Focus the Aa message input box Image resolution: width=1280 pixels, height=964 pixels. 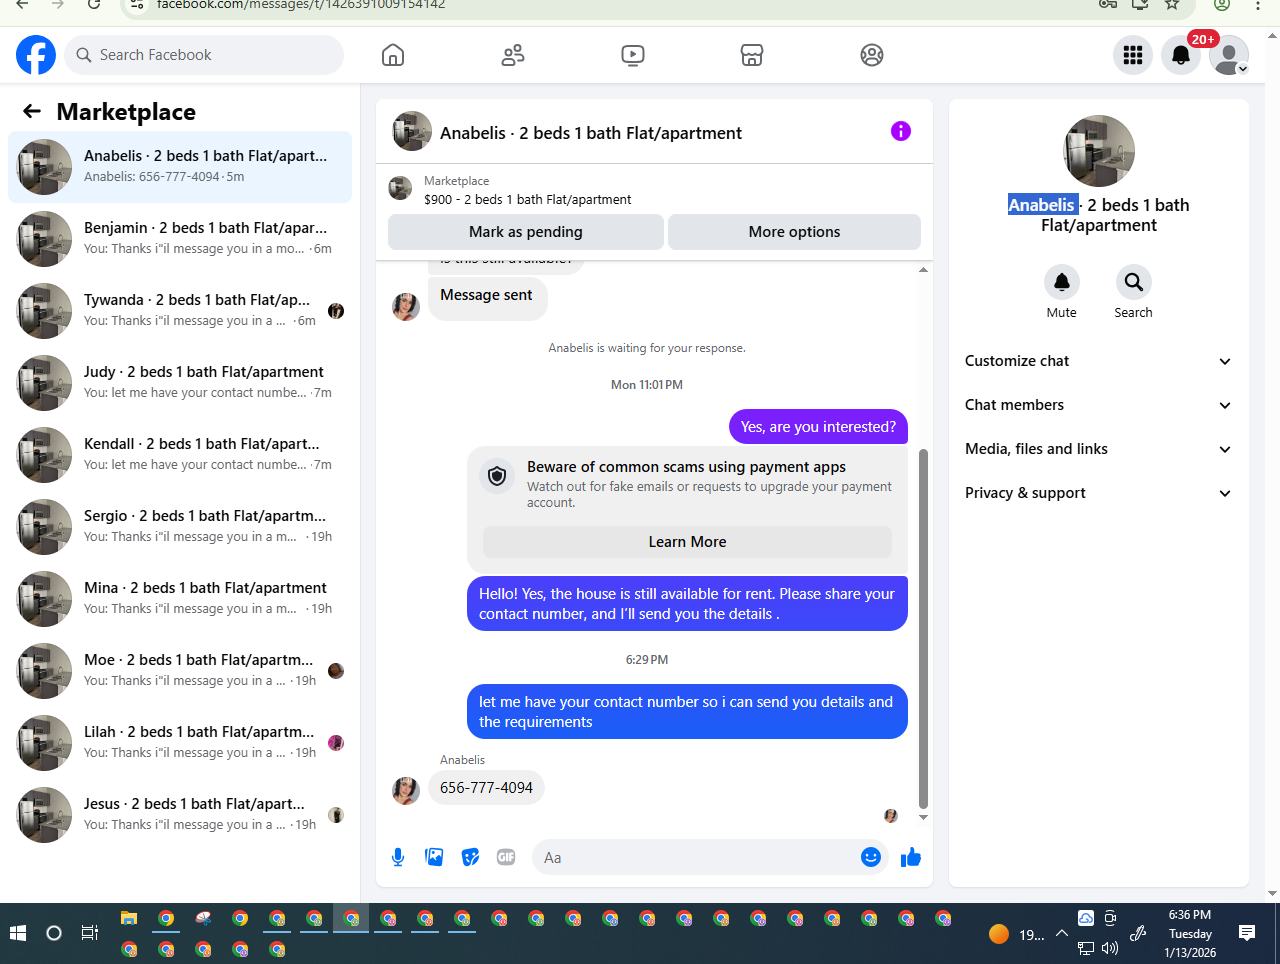[x=696, y=857]
